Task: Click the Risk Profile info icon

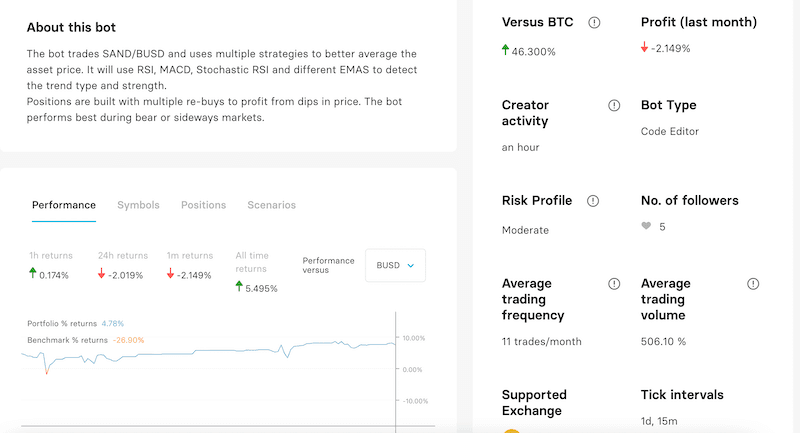Action: 592,201
